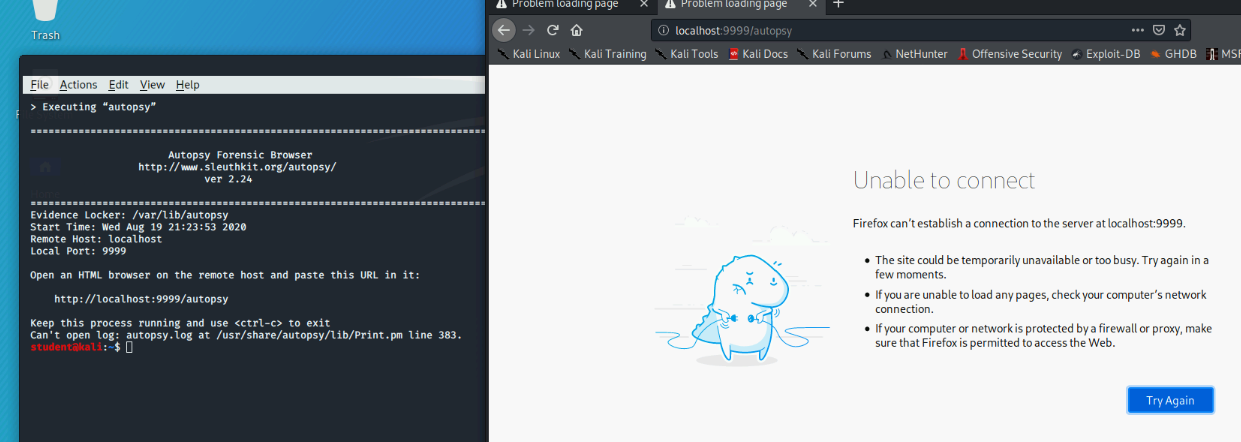This screenshot has width=1241, height=442.
Task: Open the Trash on the desktop
Action: [x=45, y=18]
